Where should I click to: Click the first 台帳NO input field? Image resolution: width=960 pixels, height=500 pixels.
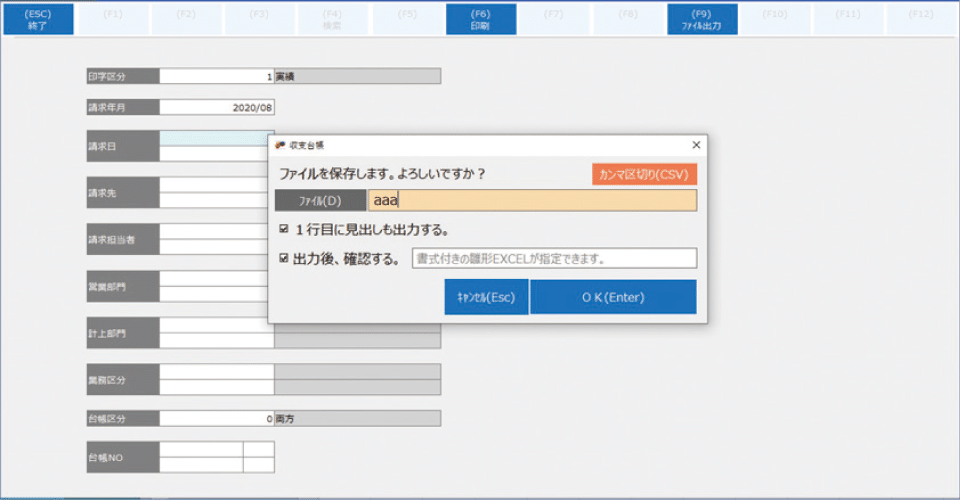(200, 449)
